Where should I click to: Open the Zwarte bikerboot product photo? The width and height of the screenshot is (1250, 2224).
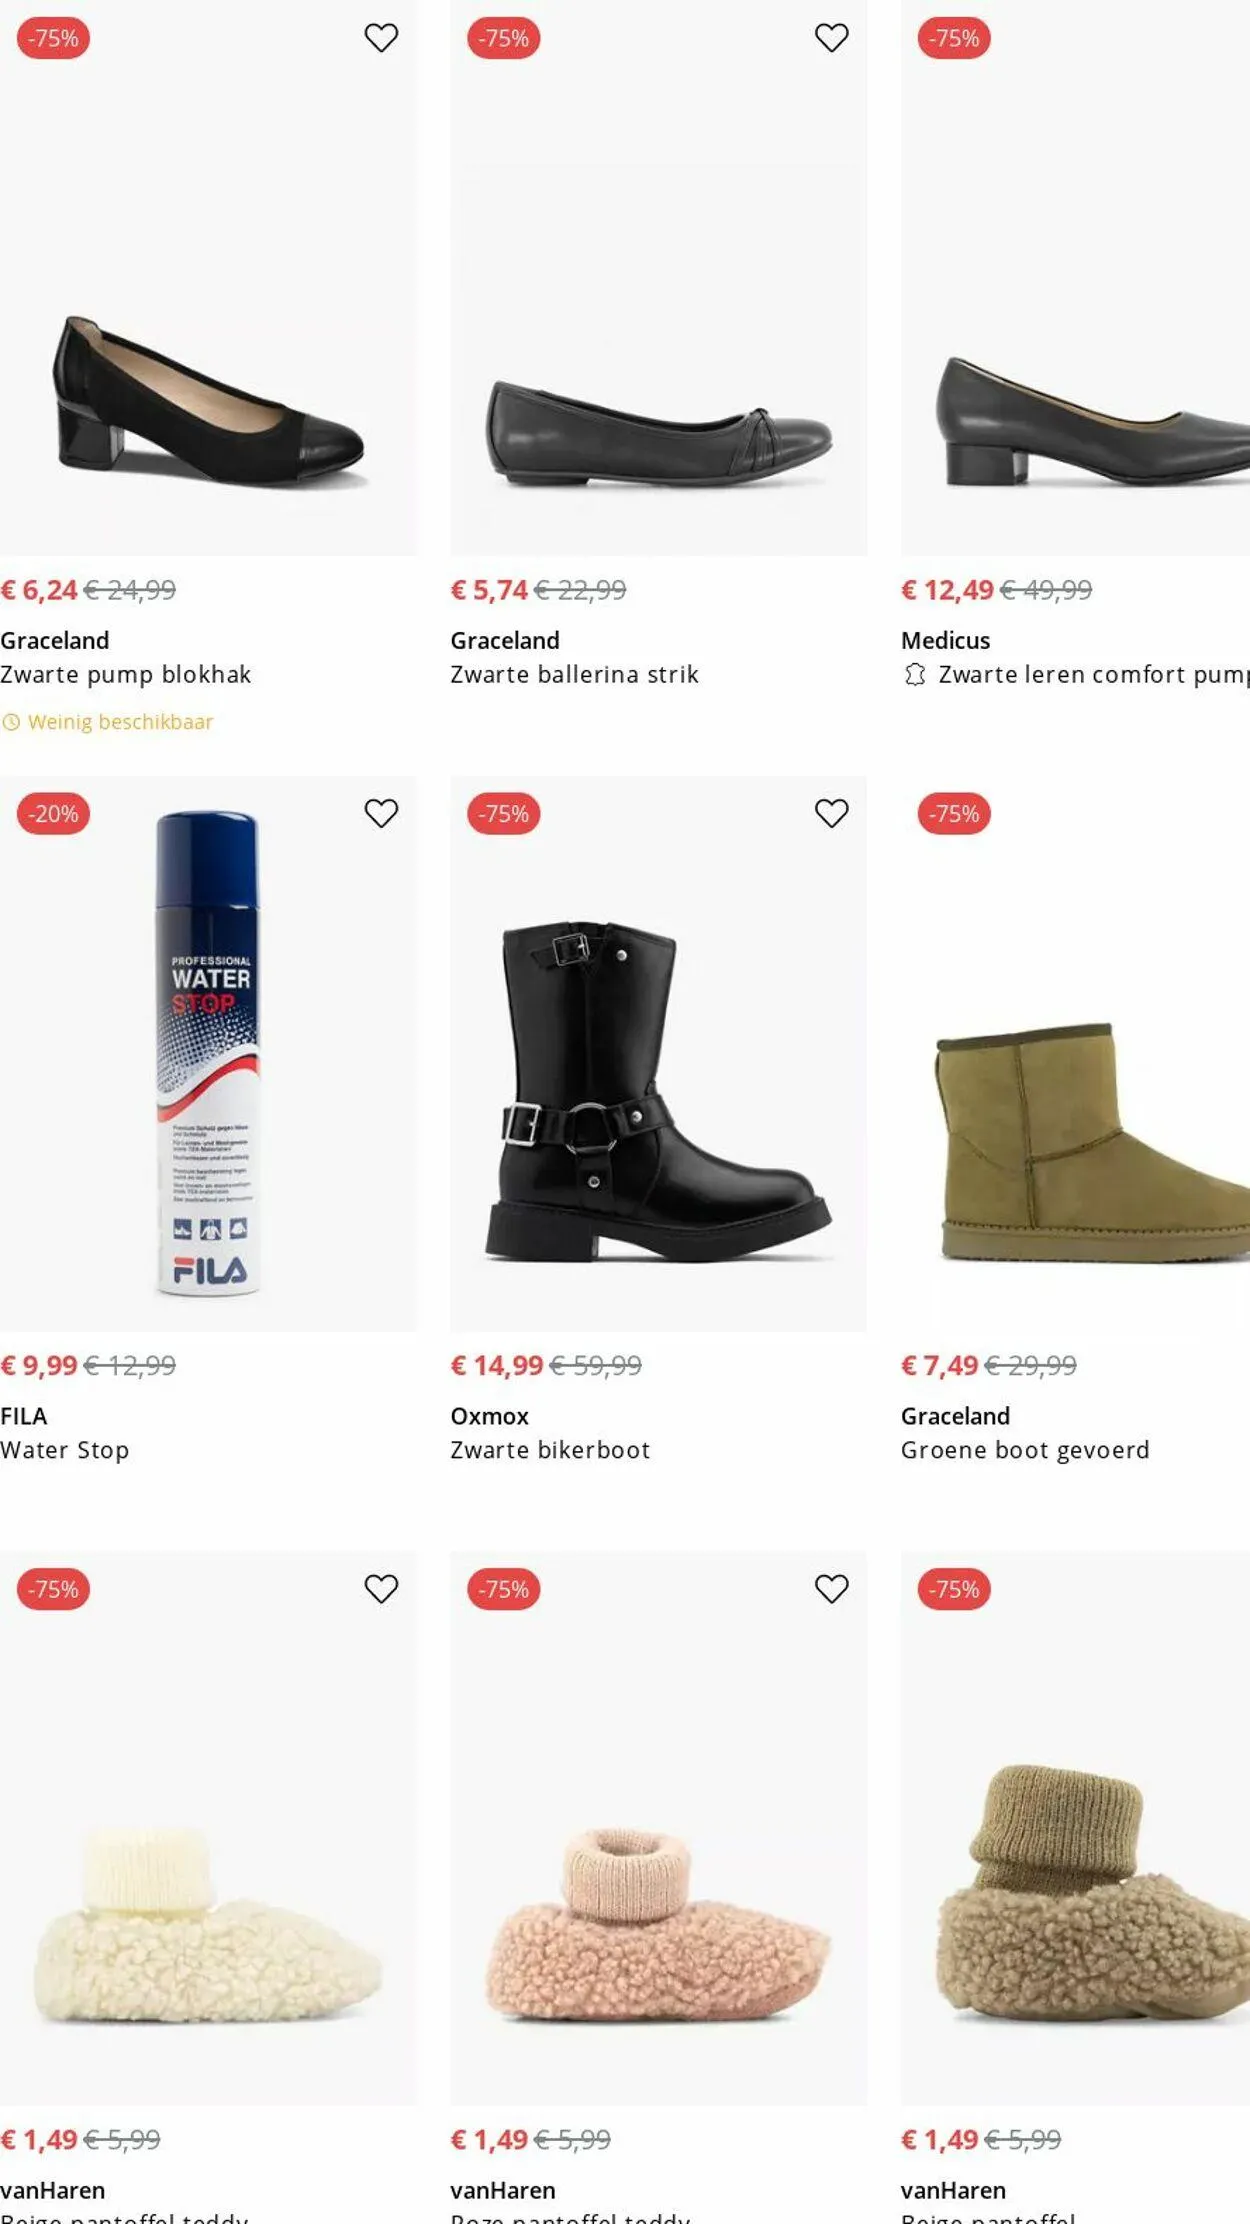click(658, 1090)
